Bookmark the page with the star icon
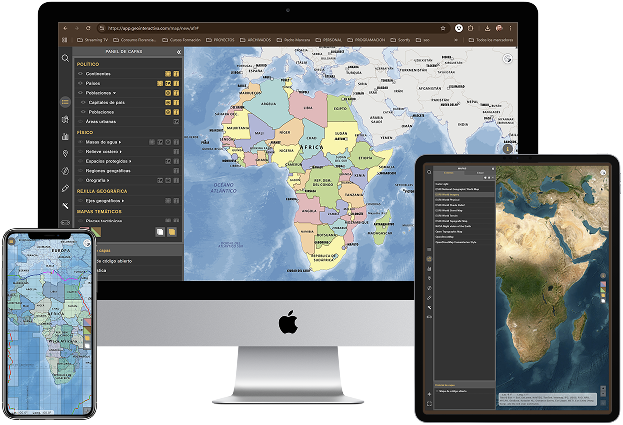This screenshot has width=623, height=425. 443,28
